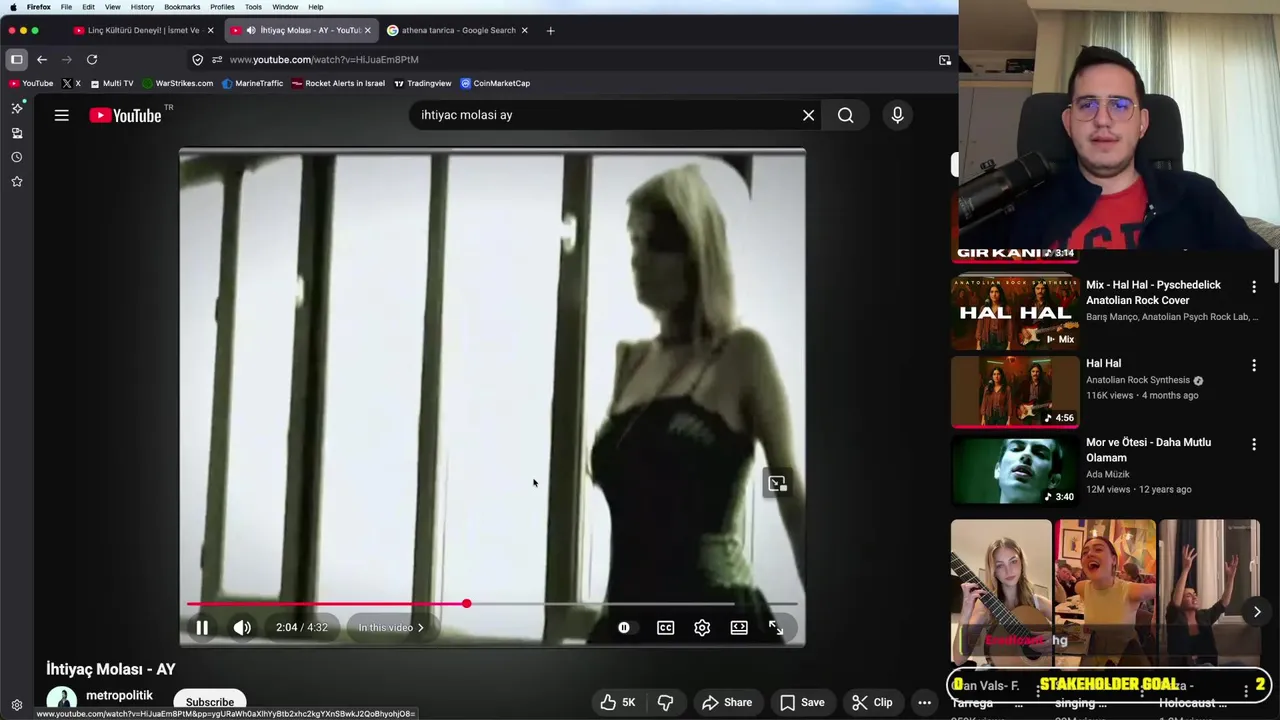The width and height of the screenshot is (1280, 720).
Task: Share the video
Action: click(727, 702)
